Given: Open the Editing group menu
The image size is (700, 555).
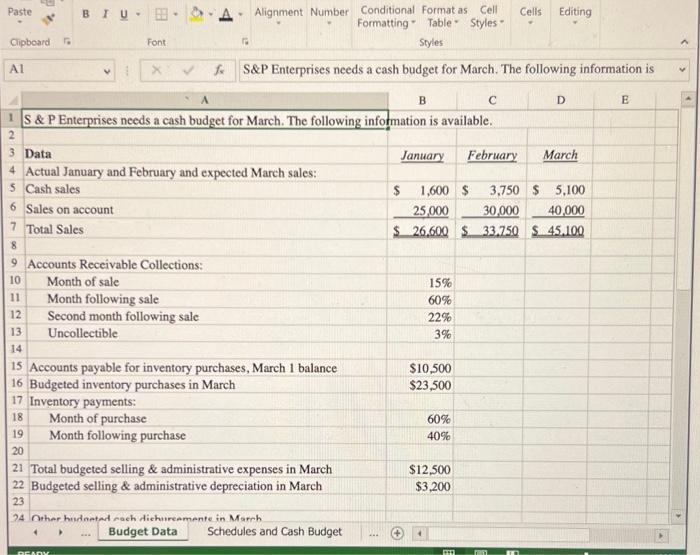Looking at the screenshot, I should point(575,16).
